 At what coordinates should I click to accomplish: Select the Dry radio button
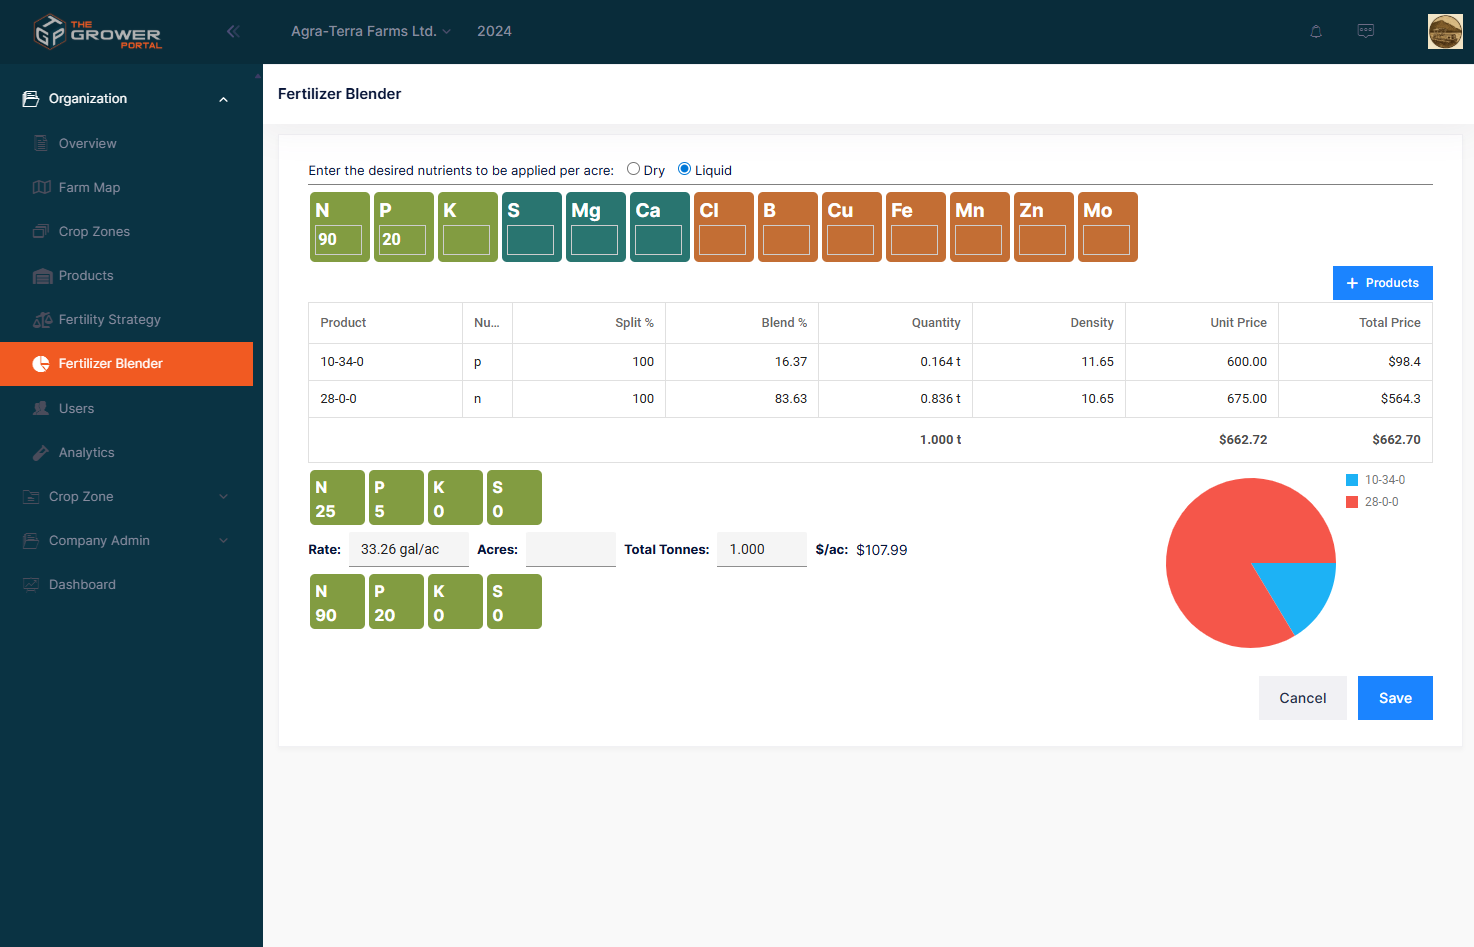pyautogui.click(x=633, y=169)
